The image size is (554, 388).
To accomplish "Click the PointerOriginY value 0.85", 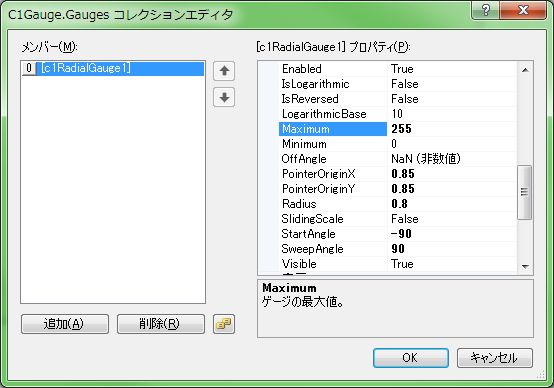I will [x=403, y=189].
